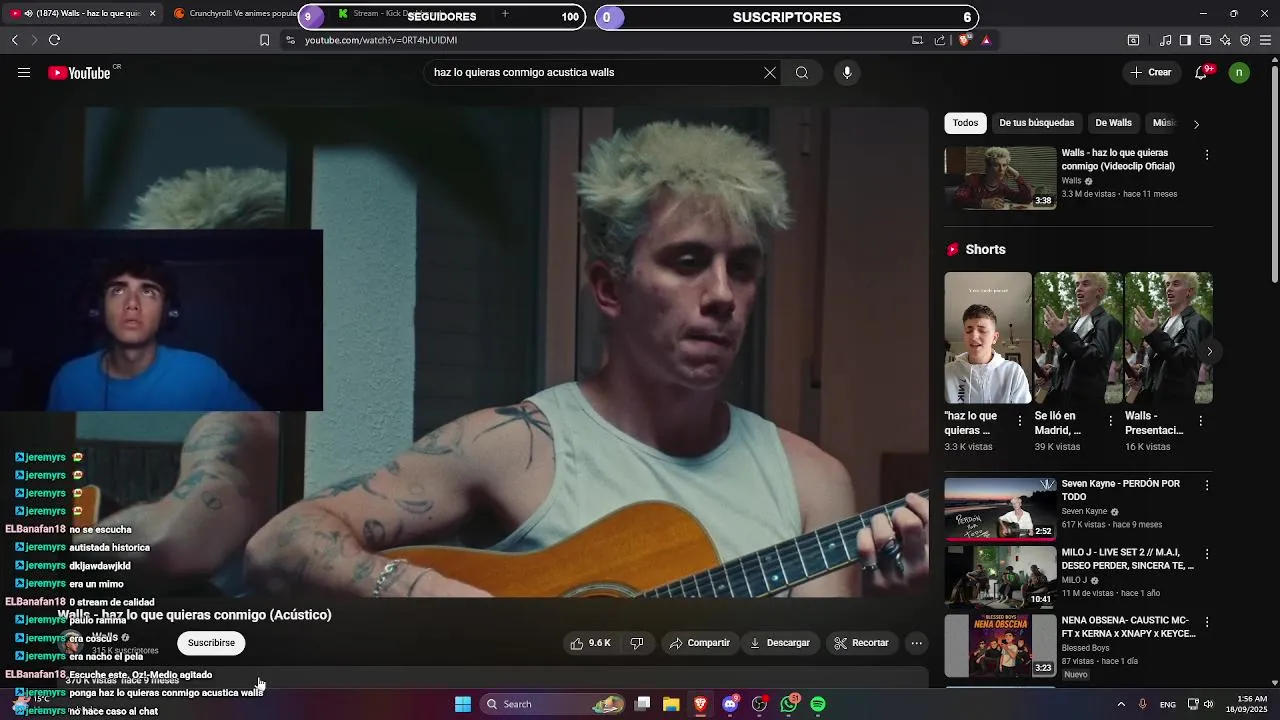The width and height of the screenshot is (1280, 720).
Task: Close the Walls YouTube tab
Action: (152, 14)
